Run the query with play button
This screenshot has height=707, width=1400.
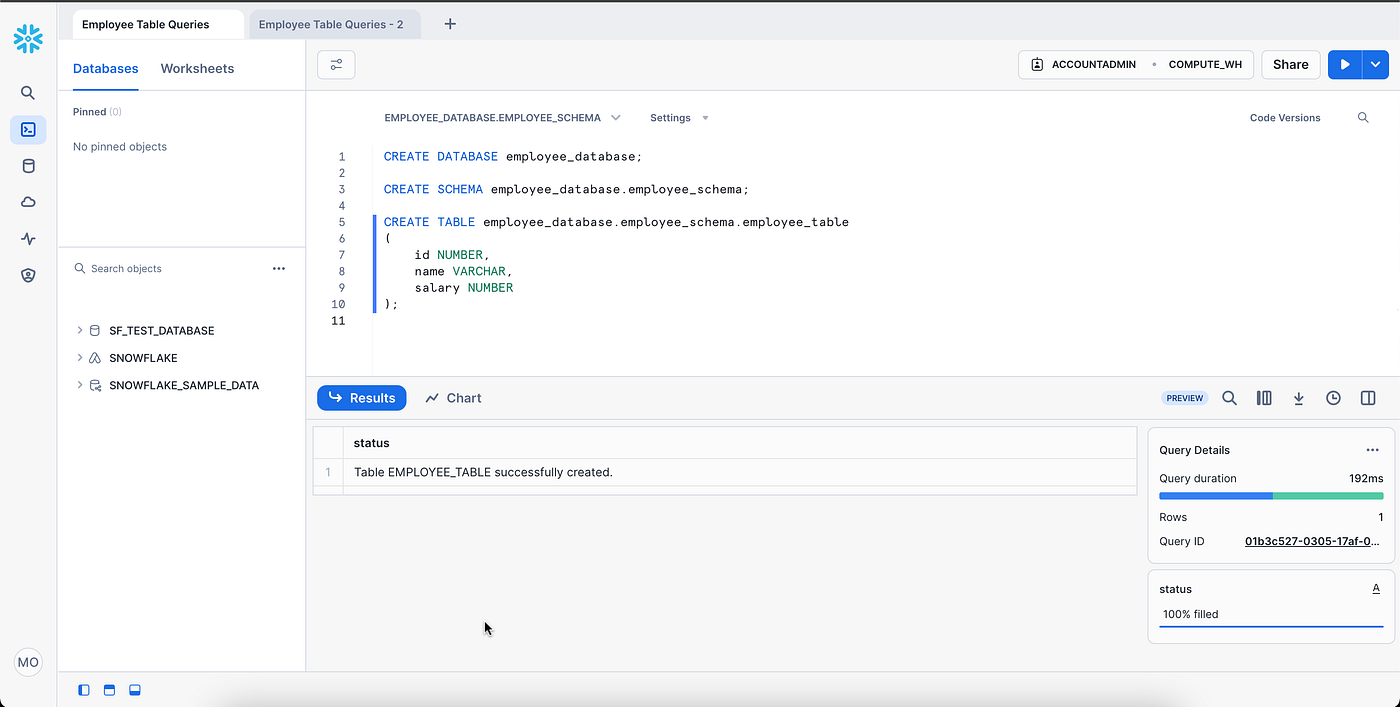tap(1345, 64)
